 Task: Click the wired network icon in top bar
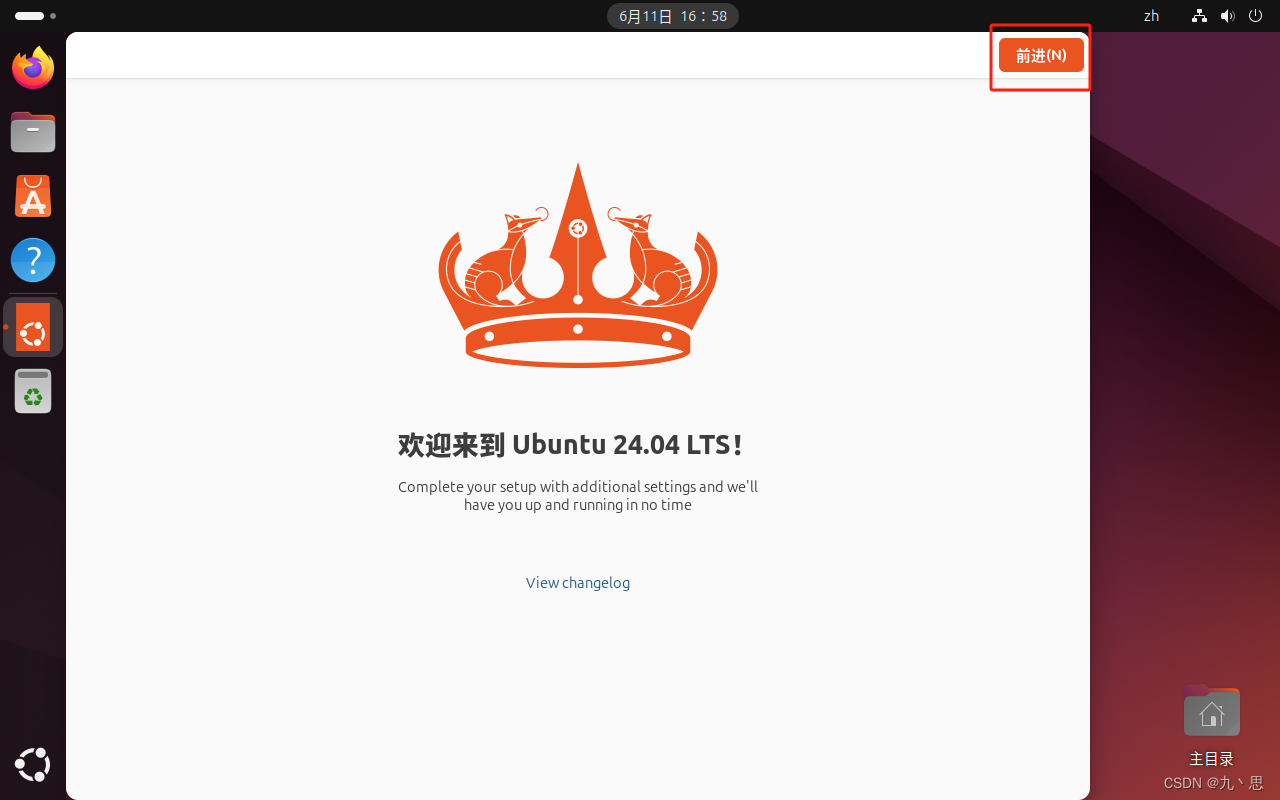tap(1198, 15)
